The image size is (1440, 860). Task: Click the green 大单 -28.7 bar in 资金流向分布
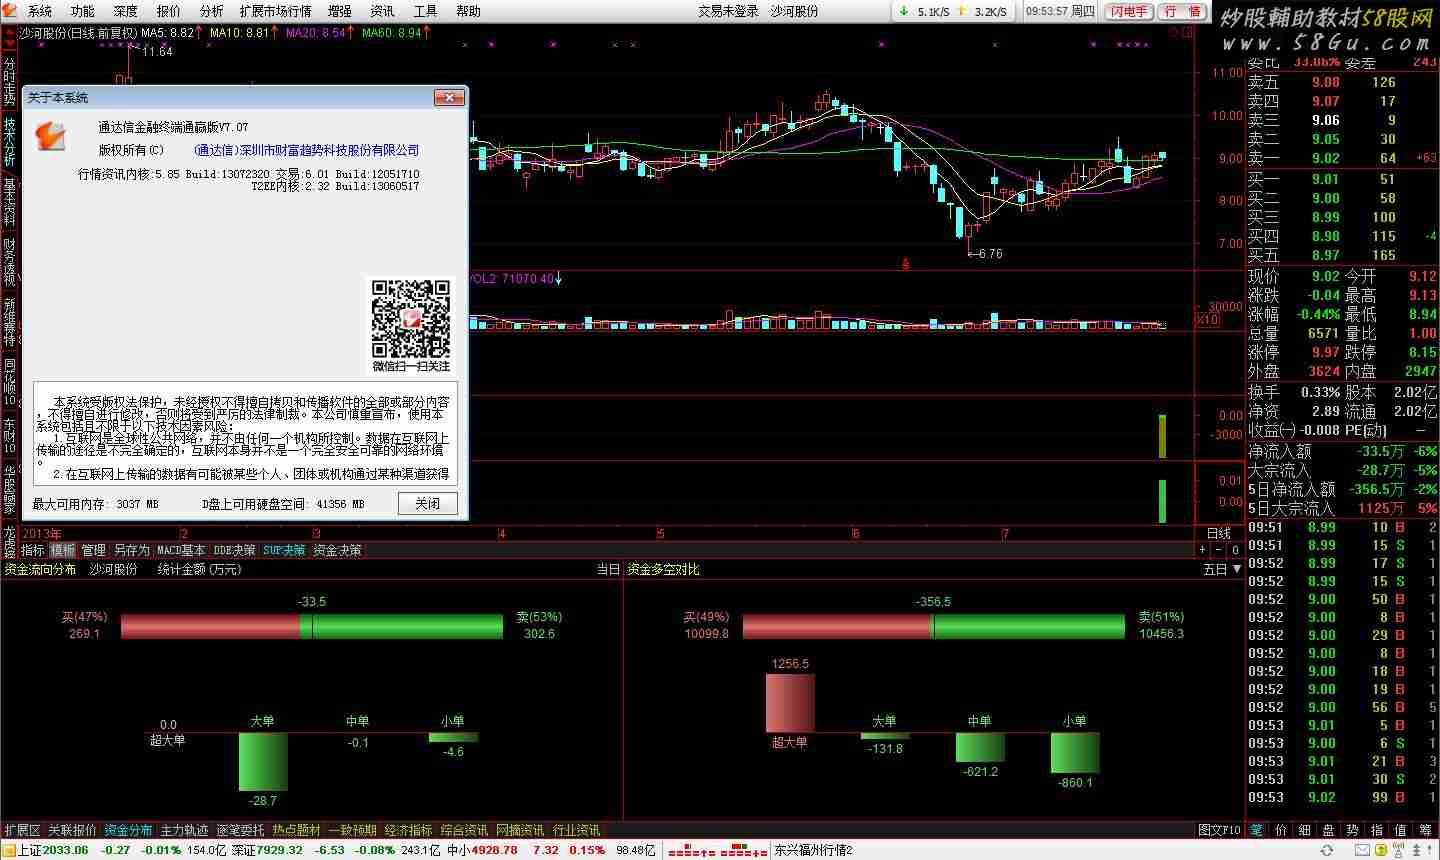point(263,761)
